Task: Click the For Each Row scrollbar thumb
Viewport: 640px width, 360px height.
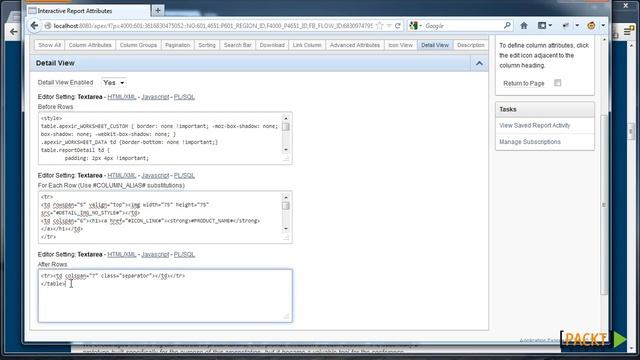Action: (x=286, y=205)
